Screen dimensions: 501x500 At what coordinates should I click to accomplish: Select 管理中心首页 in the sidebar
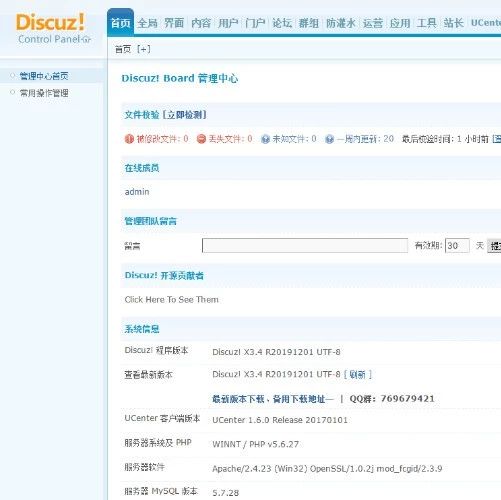click(44, 76)
